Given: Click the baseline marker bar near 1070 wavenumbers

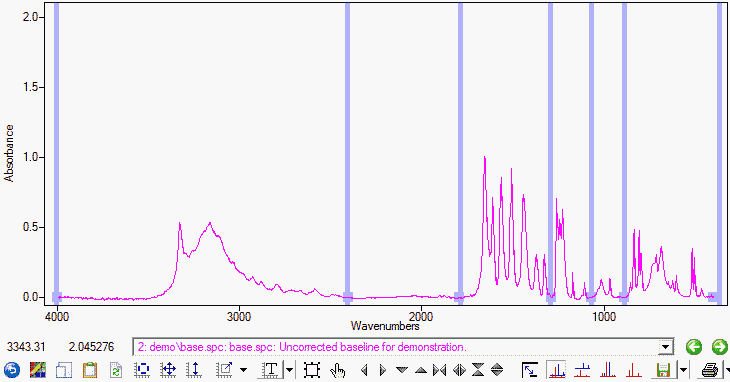Looking at the screenshot, I should (591, 154).
